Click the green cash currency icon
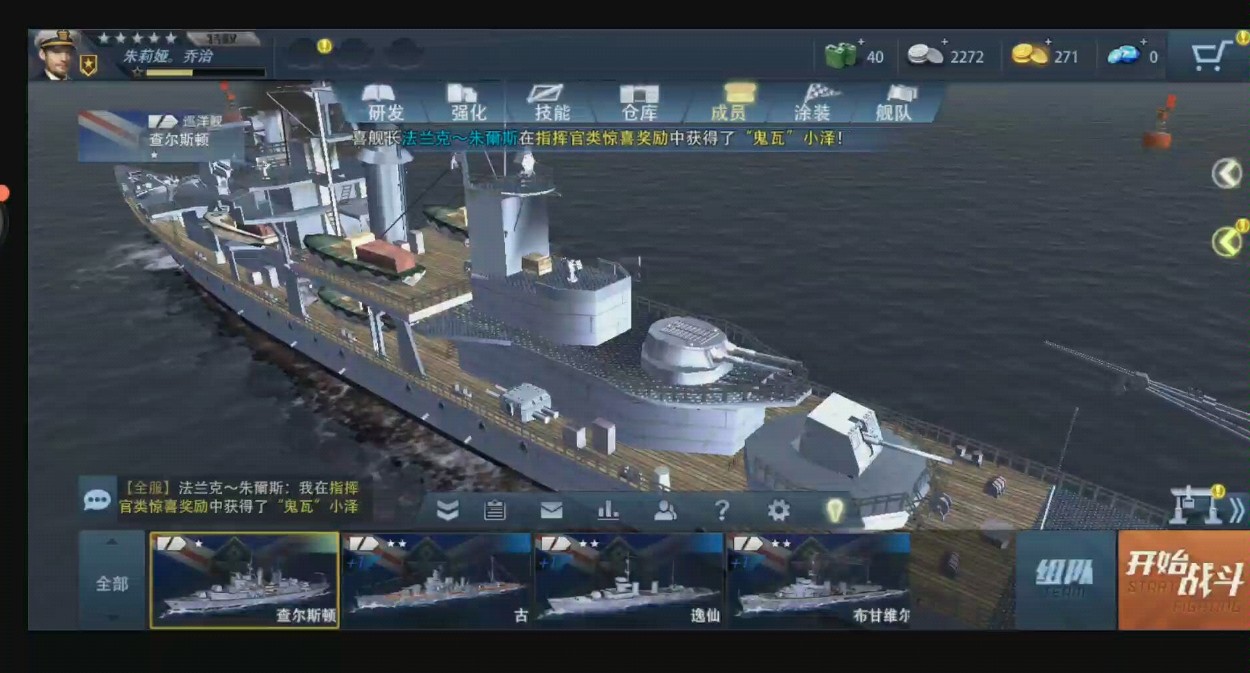 pos(841,55)
